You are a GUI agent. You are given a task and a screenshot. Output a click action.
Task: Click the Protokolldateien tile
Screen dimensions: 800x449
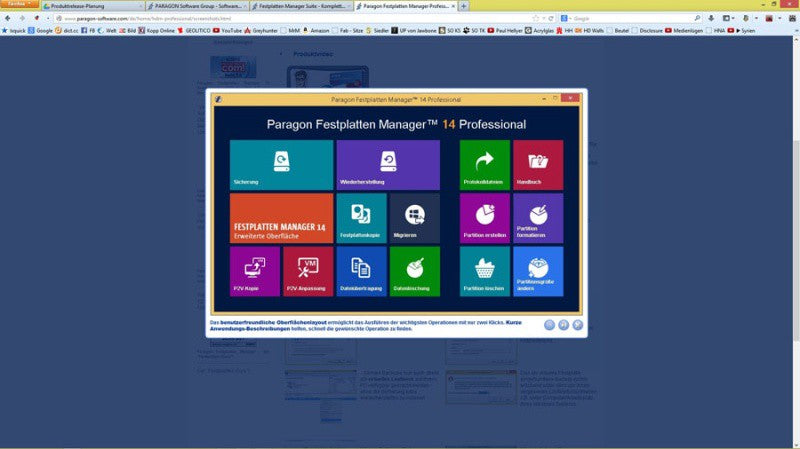(x=484, y=165)
